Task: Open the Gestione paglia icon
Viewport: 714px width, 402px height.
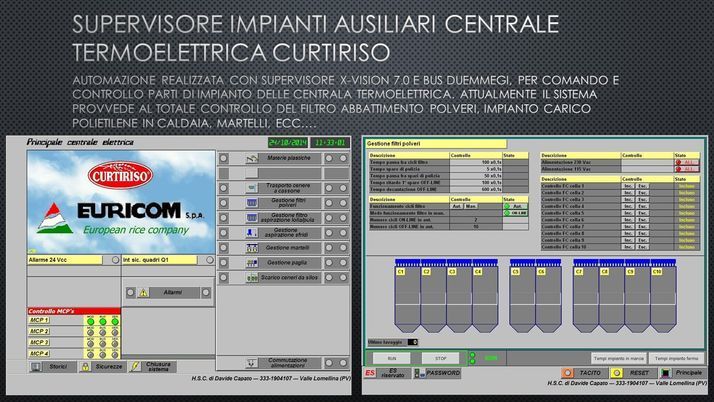Action: coord(252,263)
